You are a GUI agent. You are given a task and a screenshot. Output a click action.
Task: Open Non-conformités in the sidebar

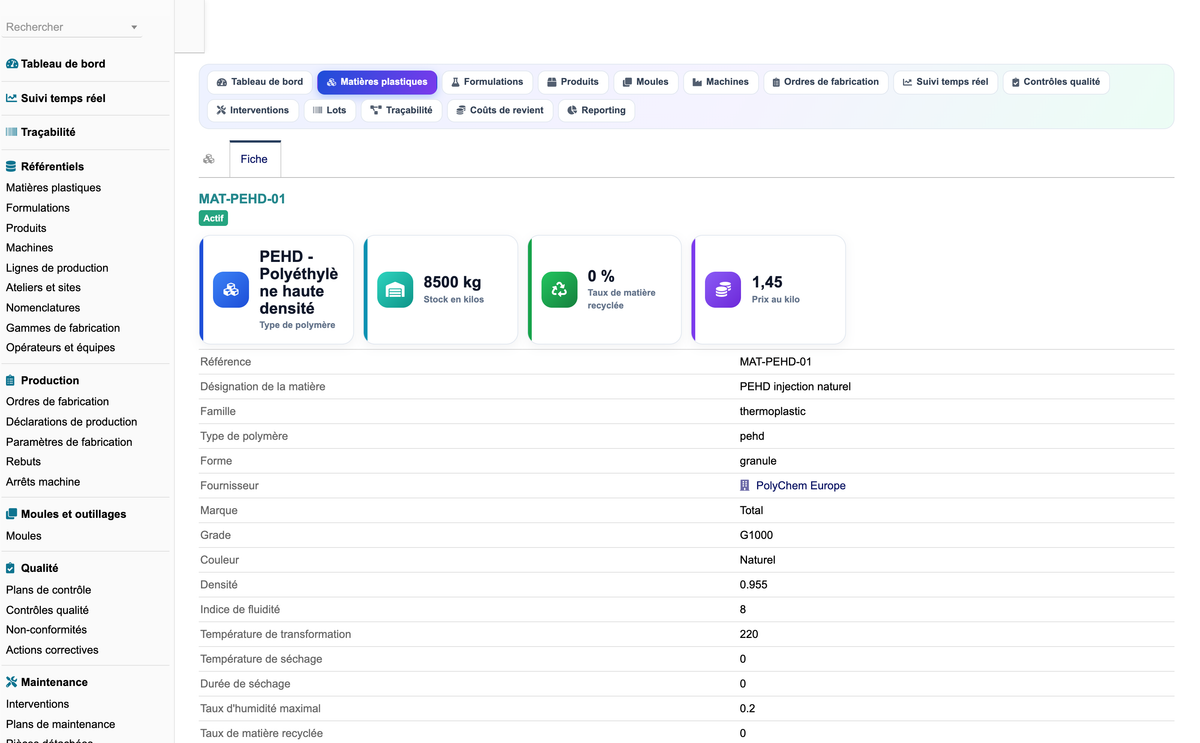click(46, 630)
